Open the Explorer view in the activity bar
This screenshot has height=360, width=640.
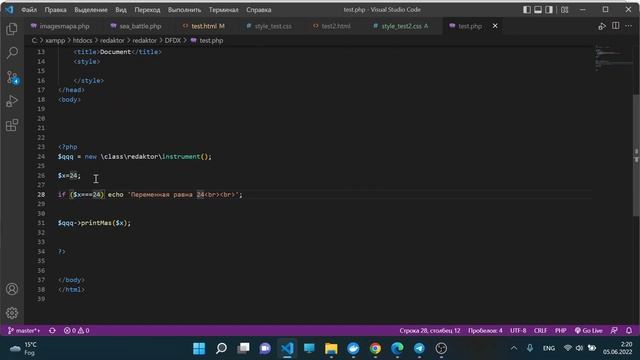[x=12, y=29]
